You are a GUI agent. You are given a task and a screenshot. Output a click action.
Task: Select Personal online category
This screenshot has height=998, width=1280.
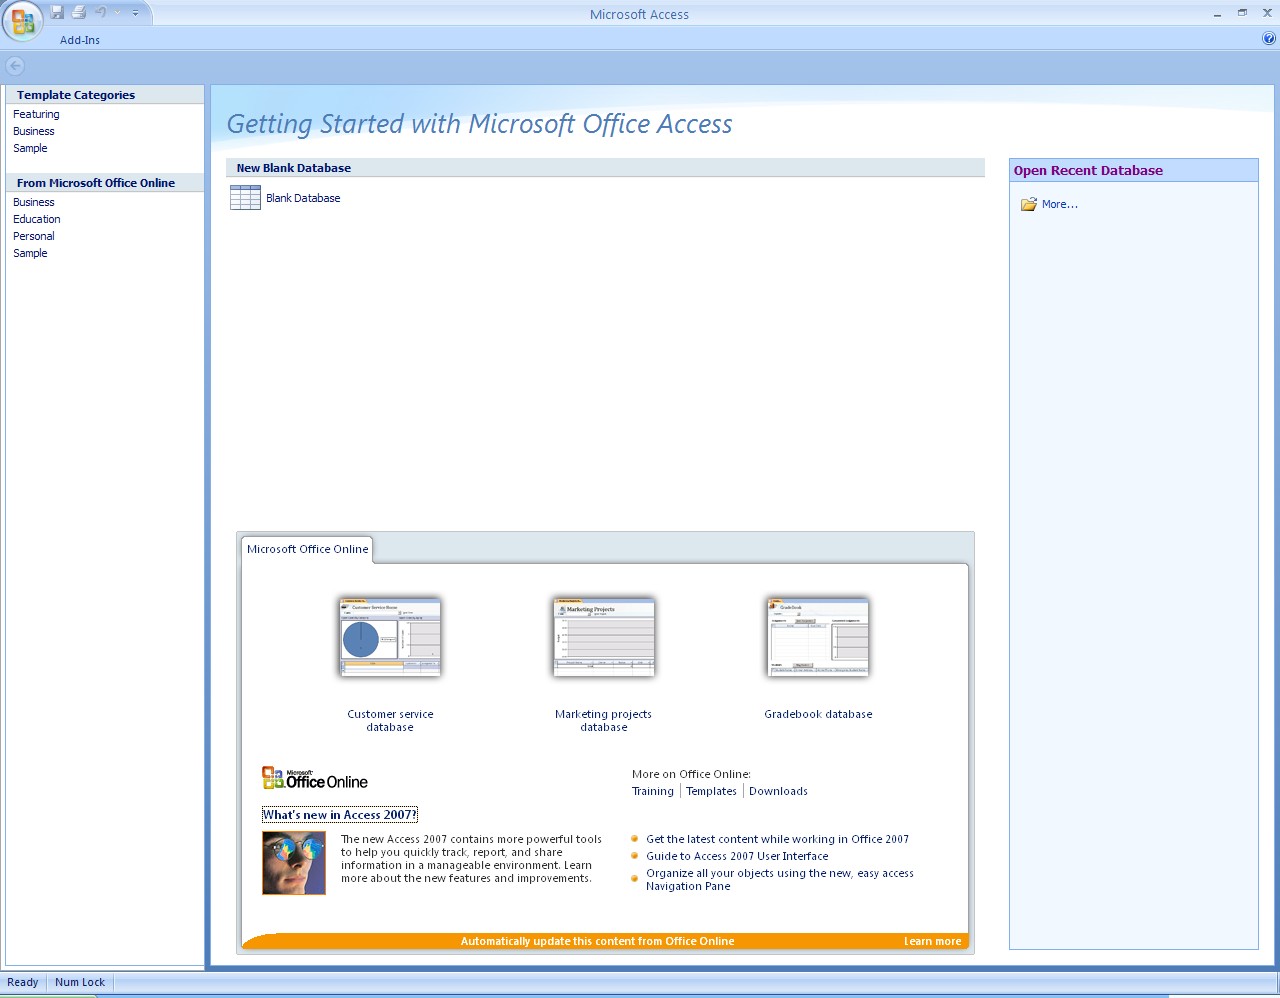tap(34, 236)
